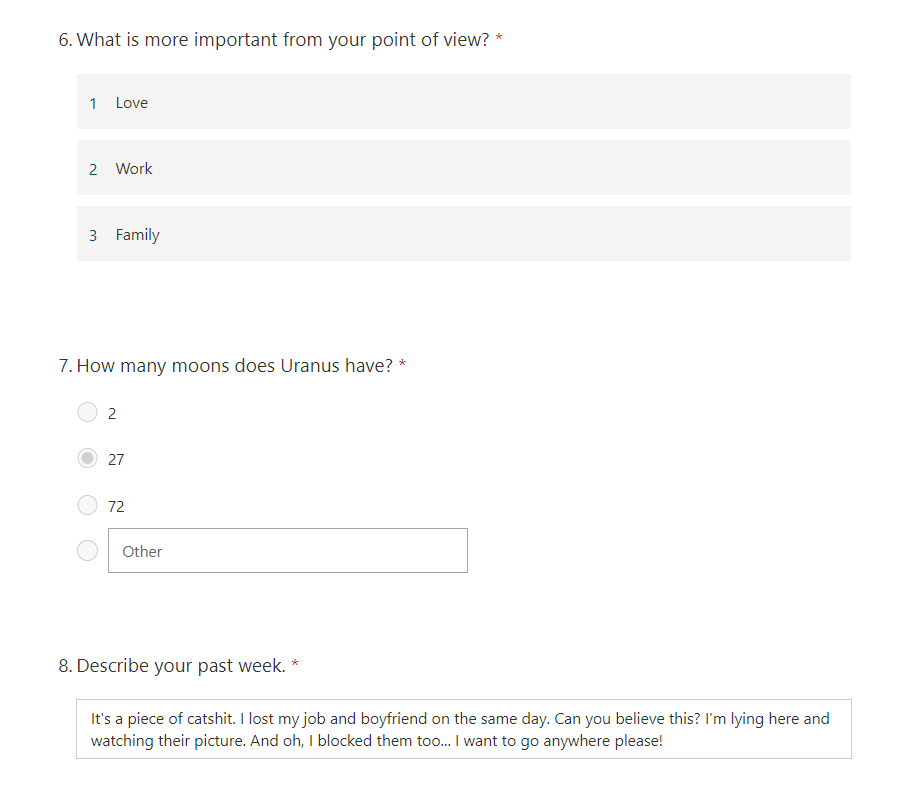Click rank number 1 beside Love
Viewport: 911px width, 791px height.
tap(93, 103)
